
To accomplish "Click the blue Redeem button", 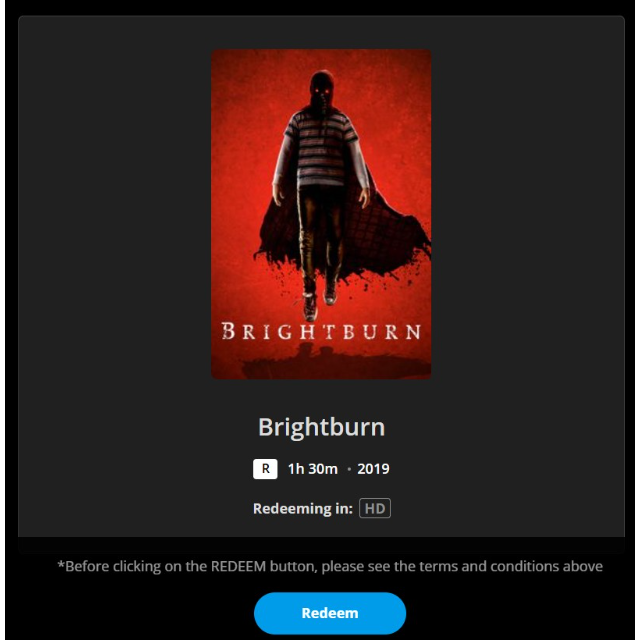I will [x=330, y=613].
